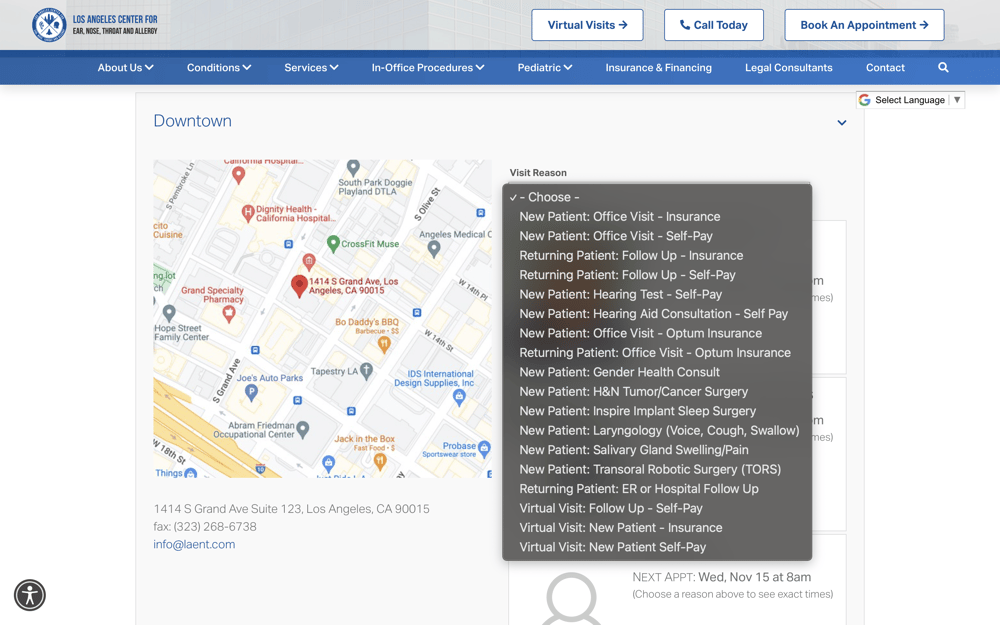The width and height of the screenshot is (1000, 625).
Task: Open the accessibility widget icon
Action: tap(30, 595)
